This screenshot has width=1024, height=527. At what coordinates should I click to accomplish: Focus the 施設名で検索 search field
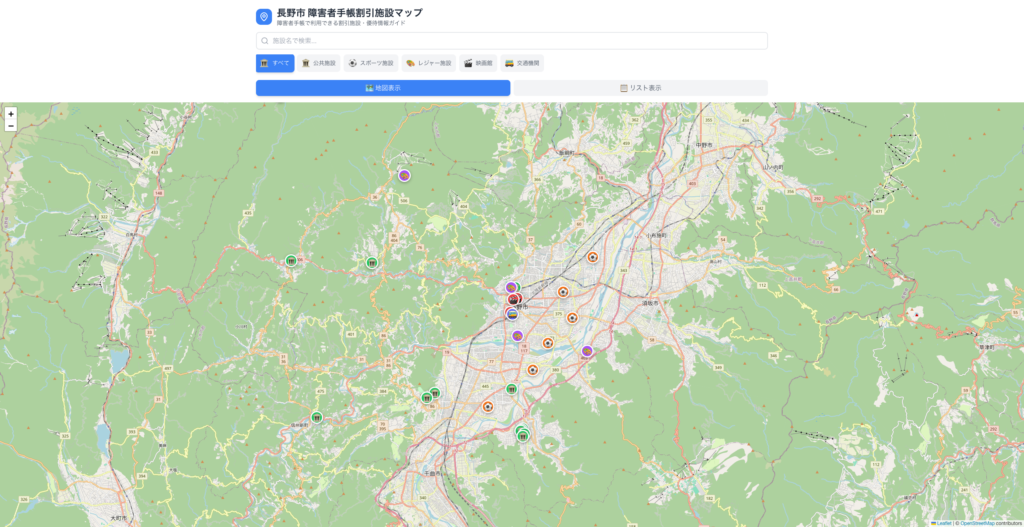pos(512,41)
